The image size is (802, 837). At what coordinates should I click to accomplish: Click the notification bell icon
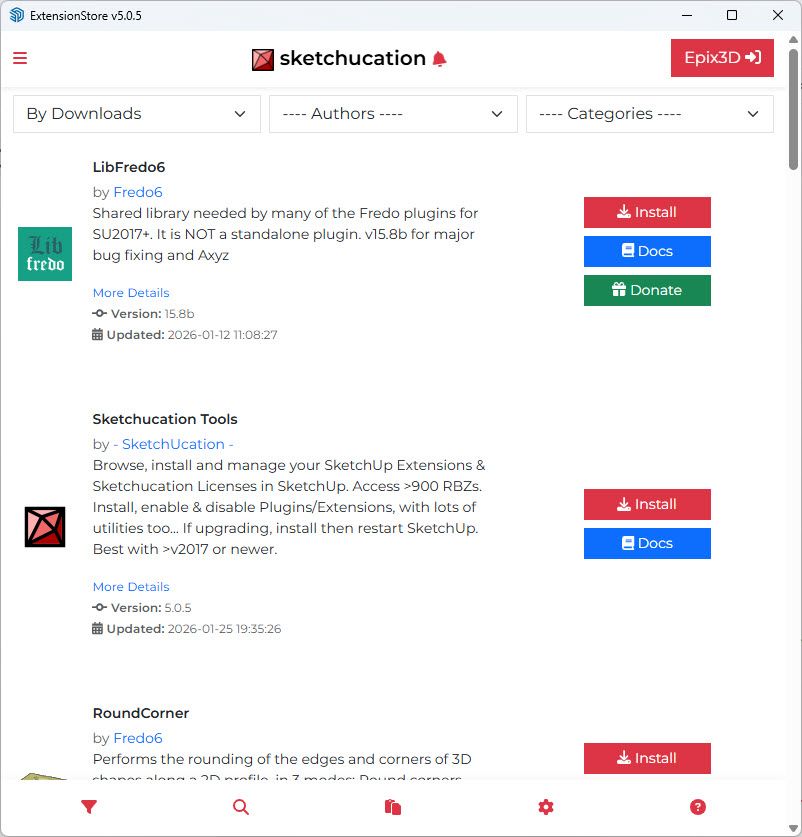(x=439, y=59)
